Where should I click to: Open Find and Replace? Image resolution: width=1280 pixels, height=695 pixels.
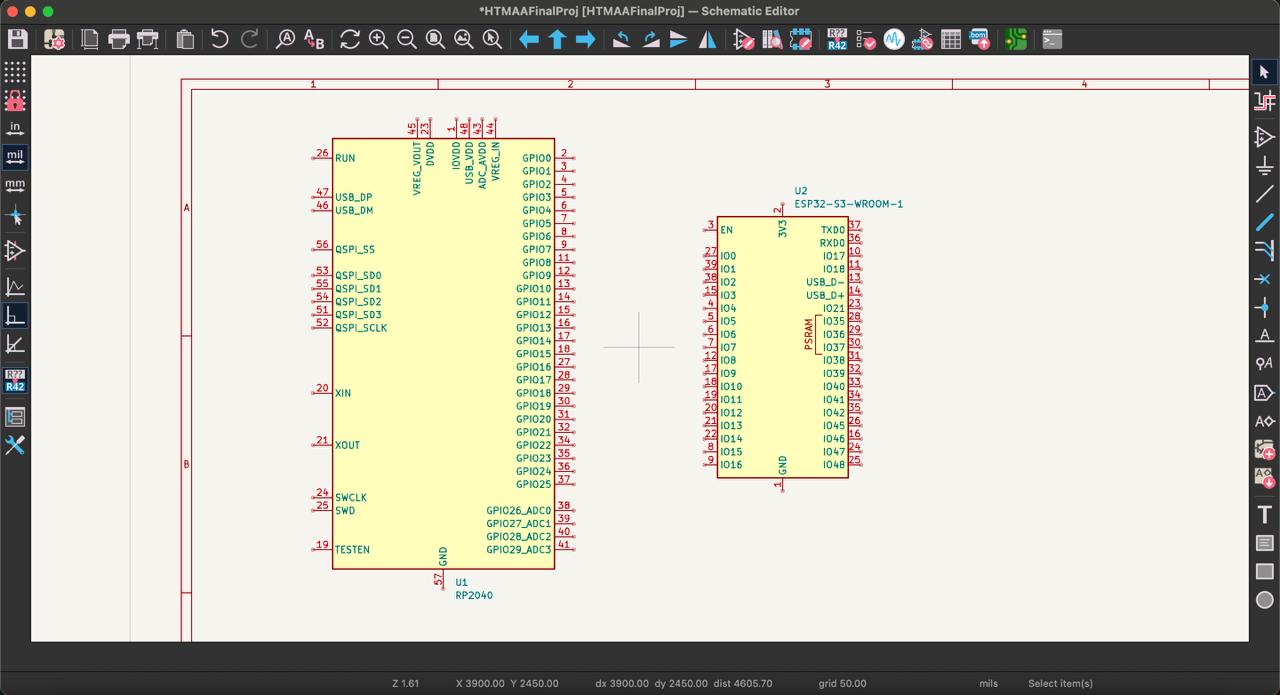click(x=314, y=40)
